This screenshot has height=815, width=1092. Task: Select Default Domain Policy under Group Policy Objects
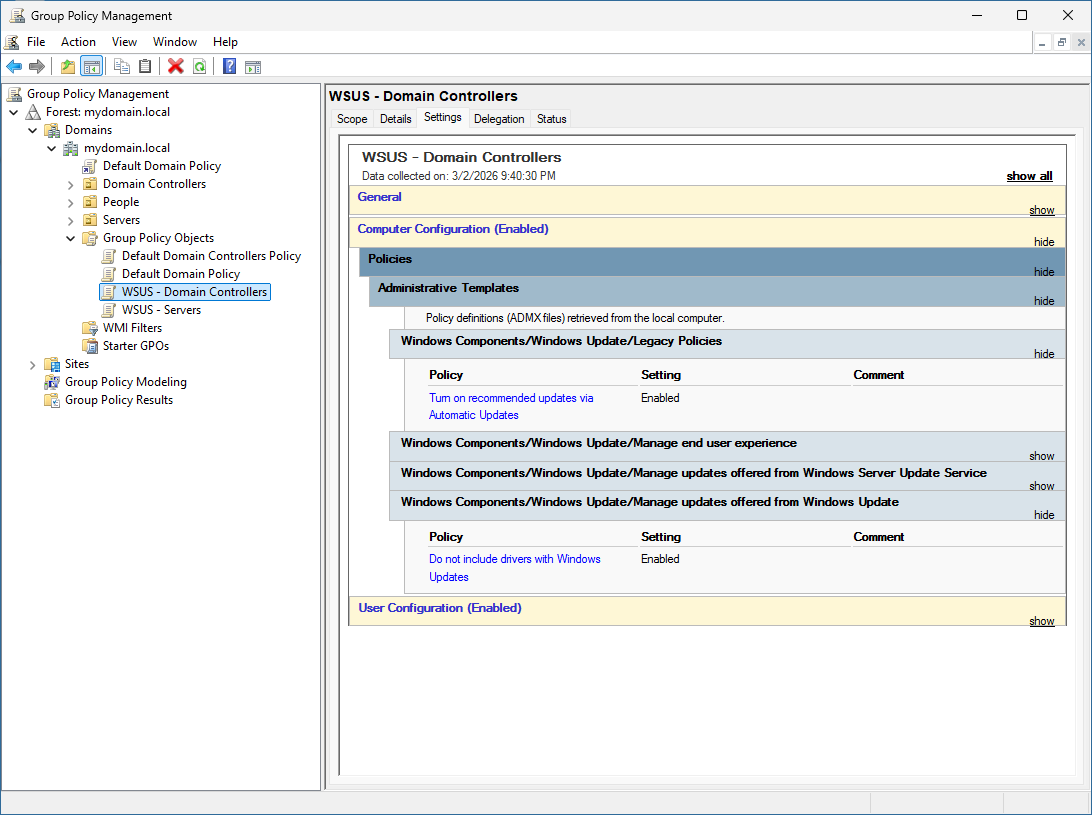(180, 274)
